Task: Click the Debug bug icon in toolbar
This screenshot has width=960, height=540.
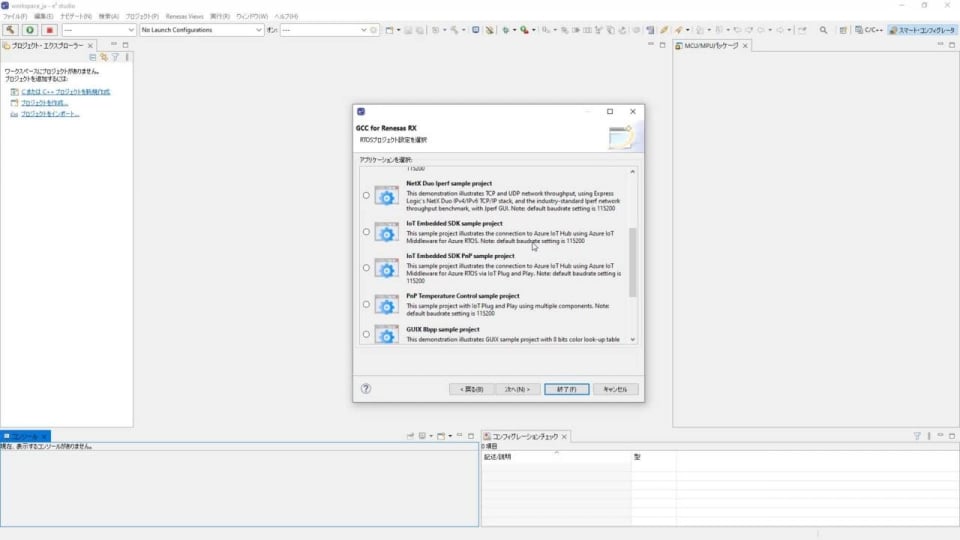Action: (x=506, y=30)
